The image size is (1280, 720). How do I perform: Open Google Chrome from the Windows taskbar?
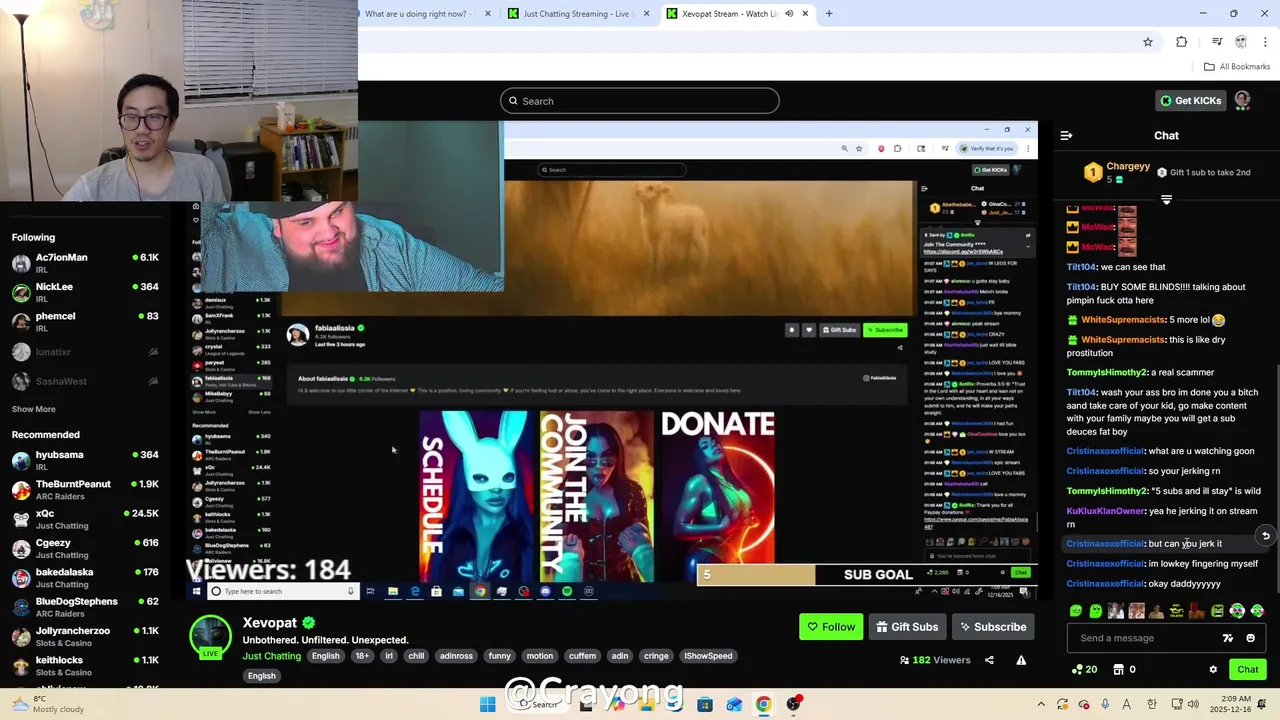(763, 705)
